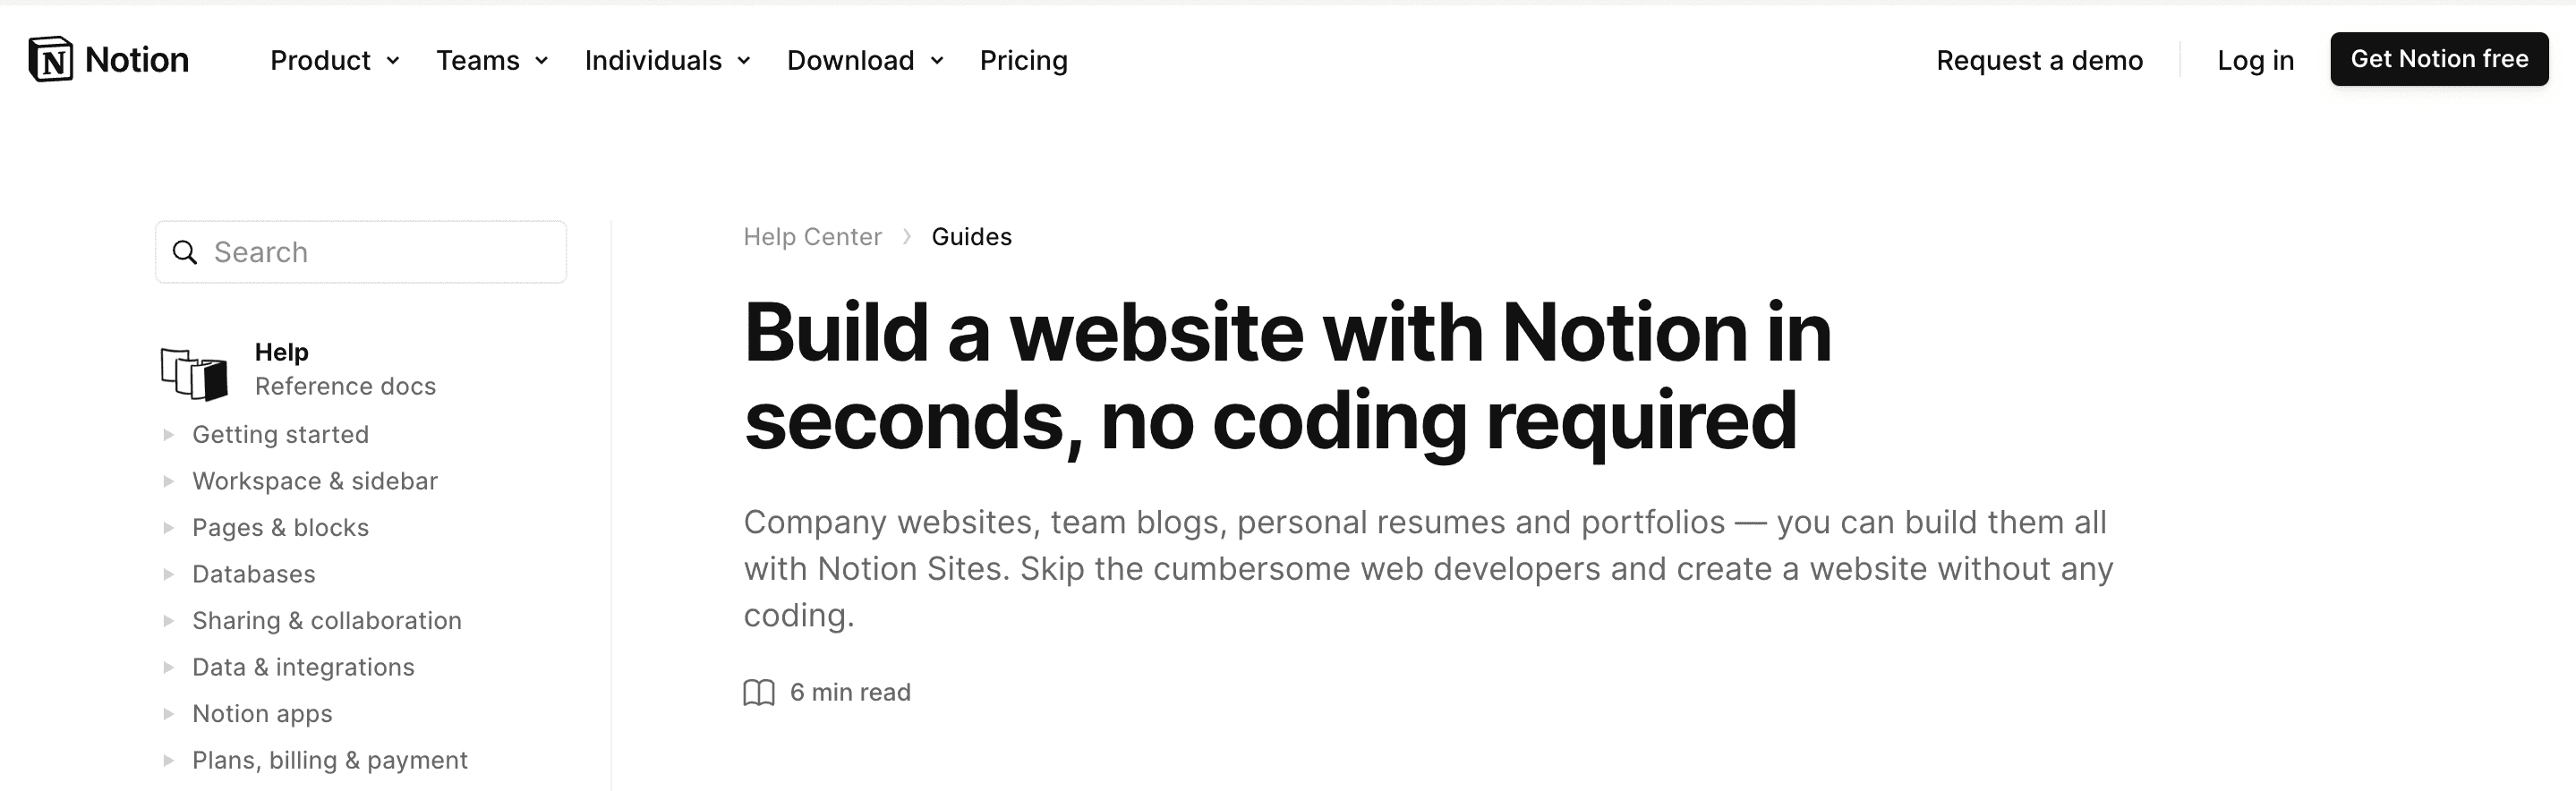This screenshot has width=2576, height=791.
Task: Select Pricing in the top navigation
Action: click(x=1023, y=60)
